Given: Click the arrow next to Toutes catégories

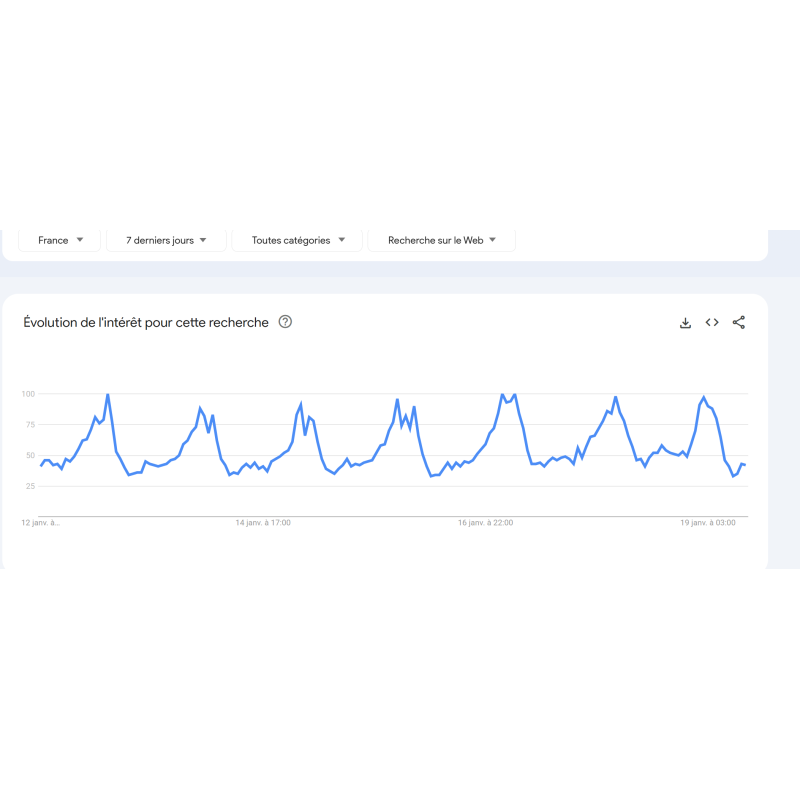Looking at the screenshot, I should pos(342,240).
